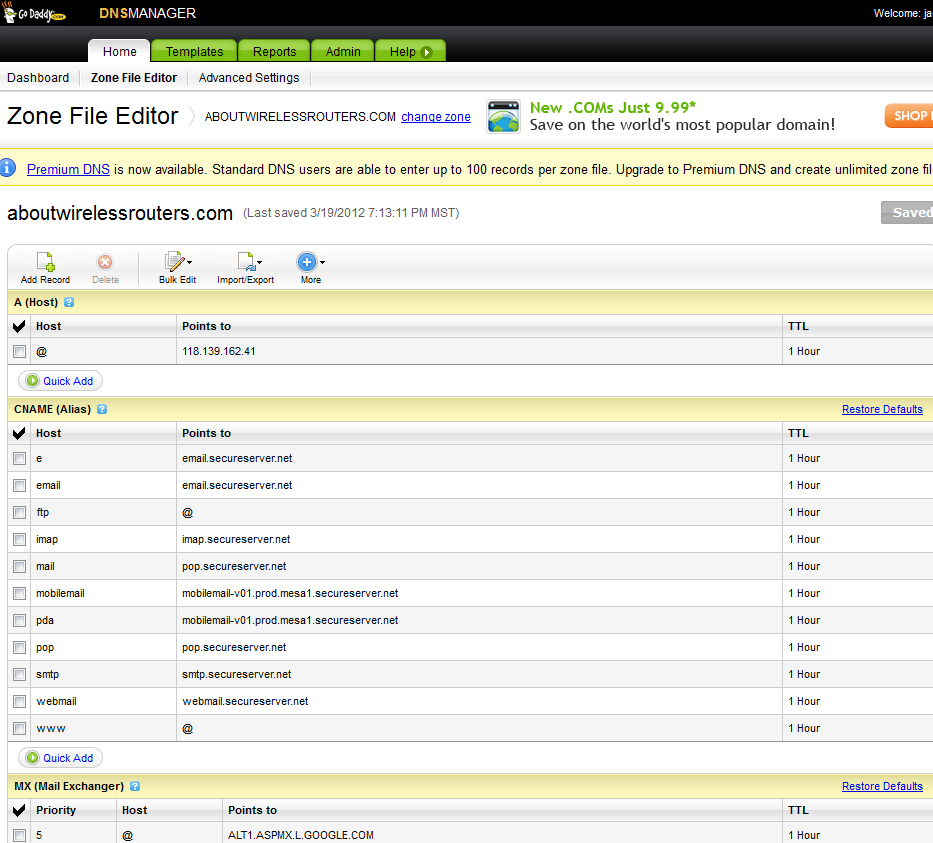Select the pda CNAME record checkbox
This screenshot has width=933, height=843.
(20, 621)
